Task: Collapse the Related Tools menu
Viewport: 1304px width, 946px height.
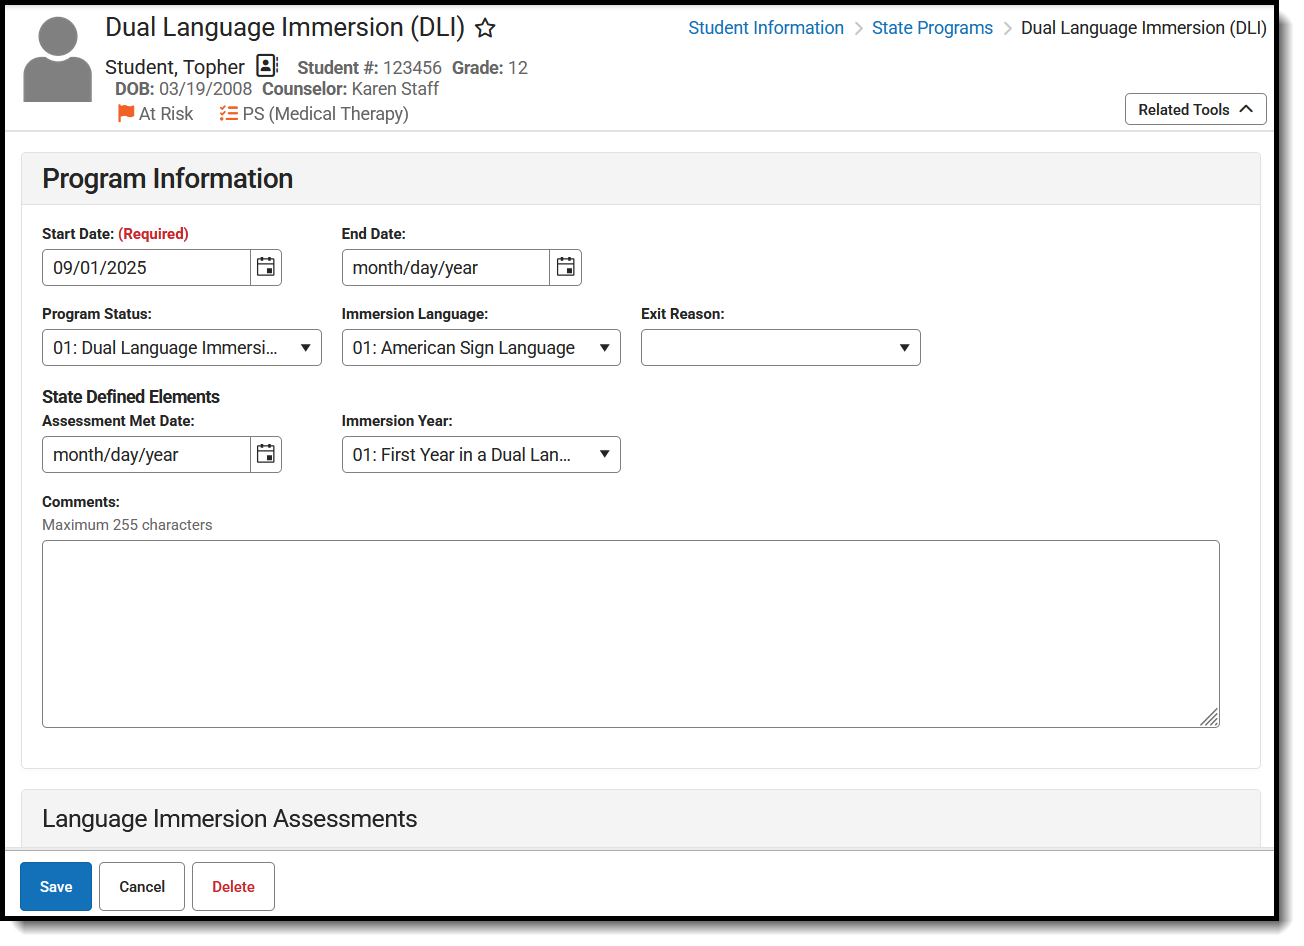Action: pos(1195,109)
